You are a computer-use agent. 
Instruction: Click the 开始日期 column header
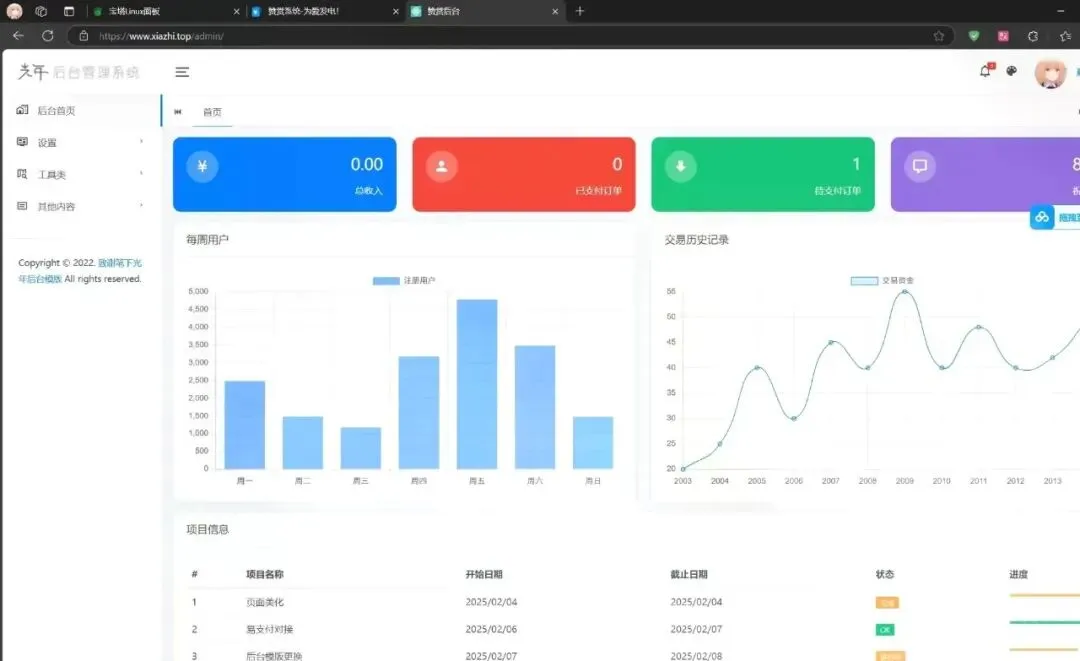(484, 574)
